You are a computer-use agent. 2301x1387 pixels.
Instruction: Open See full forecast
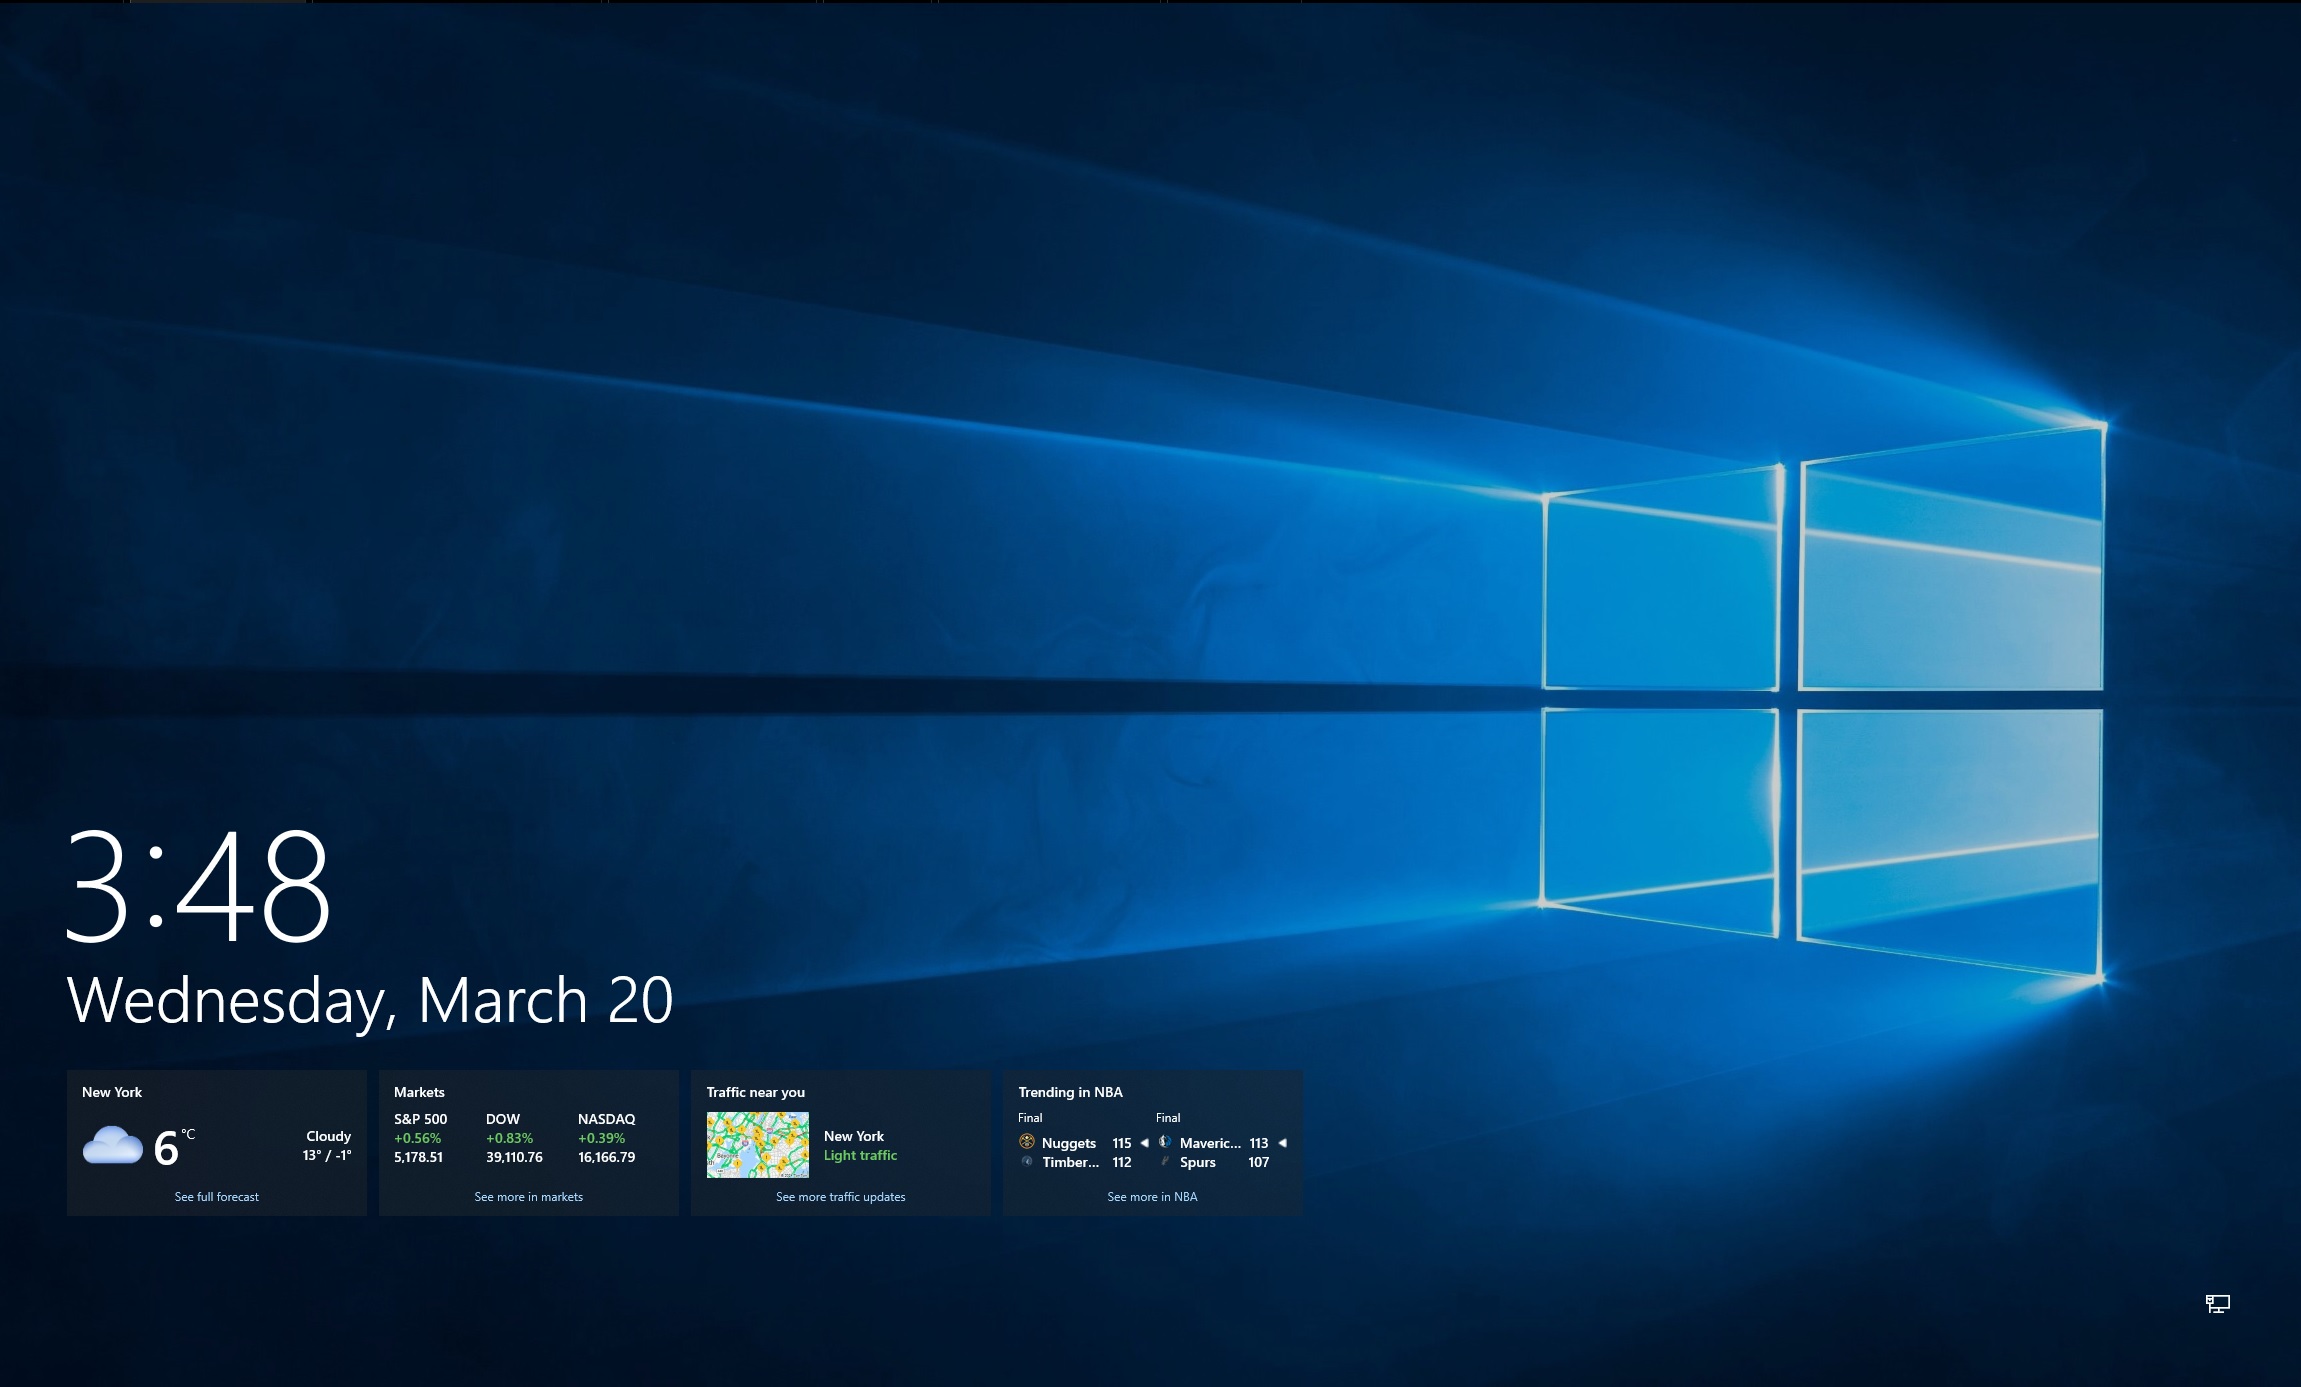click(216, 1196)
